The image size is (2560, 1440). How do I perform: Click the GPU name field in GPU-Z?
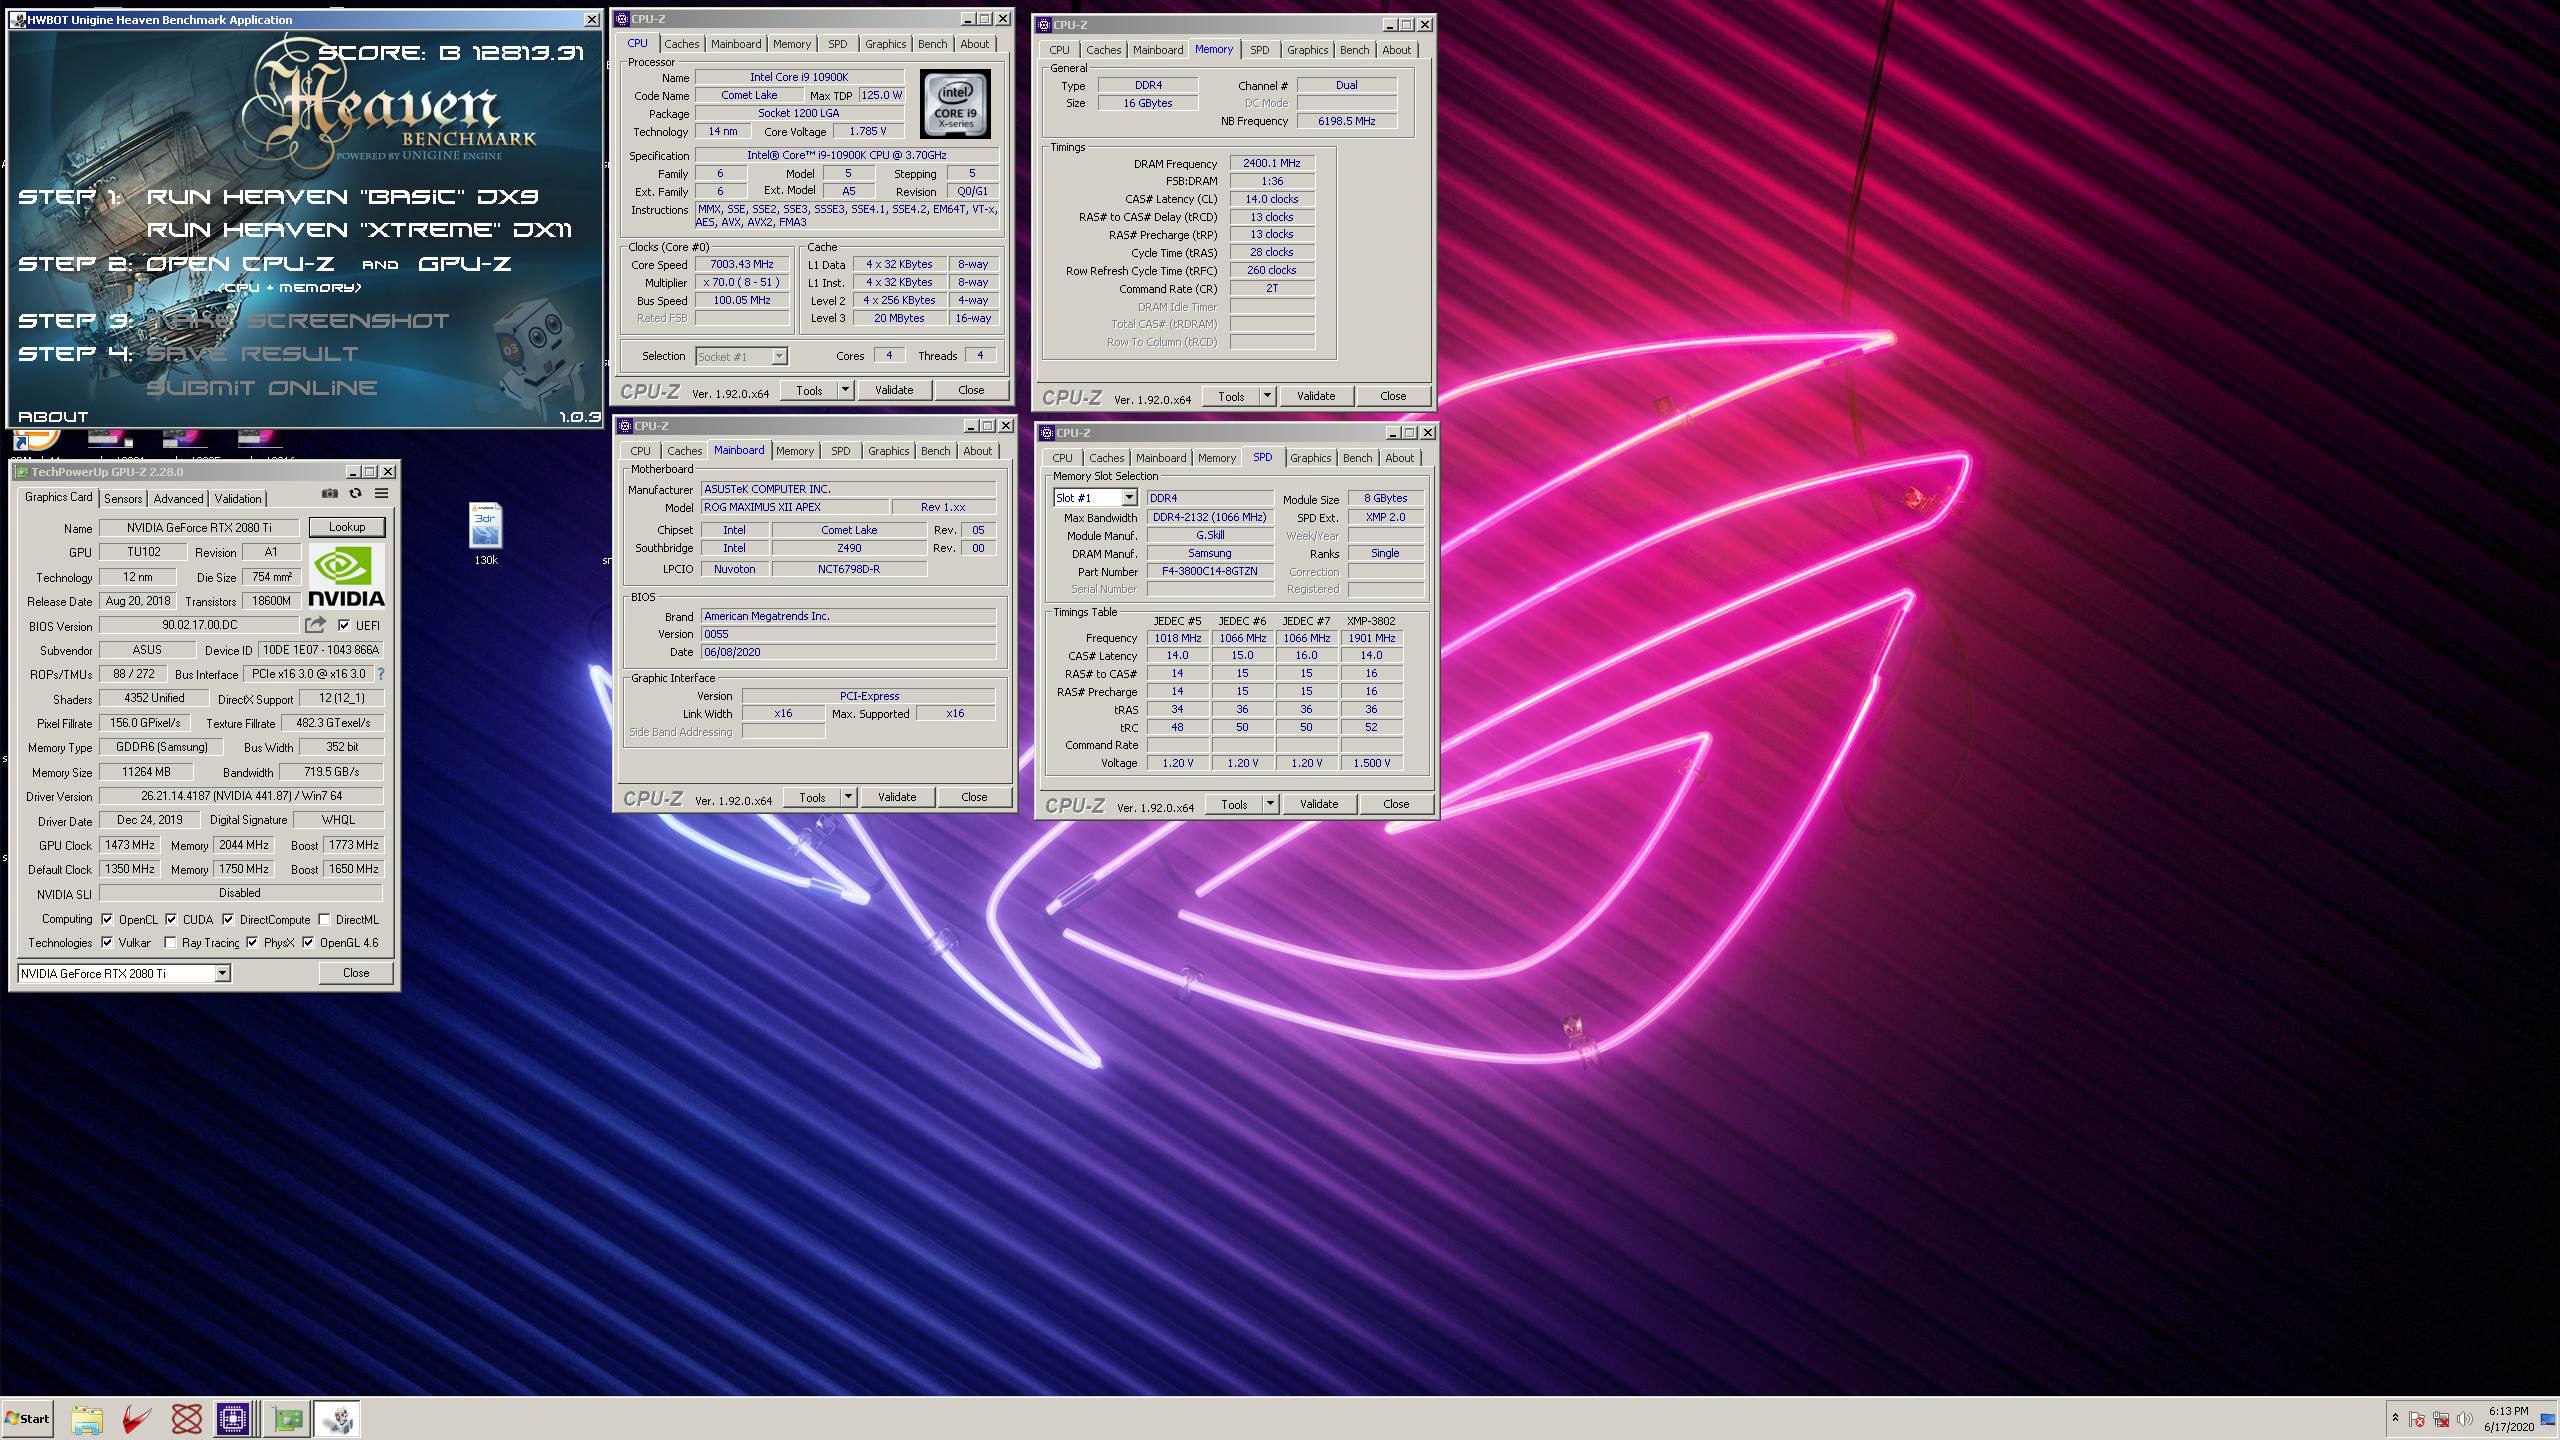tap(199, 527)
